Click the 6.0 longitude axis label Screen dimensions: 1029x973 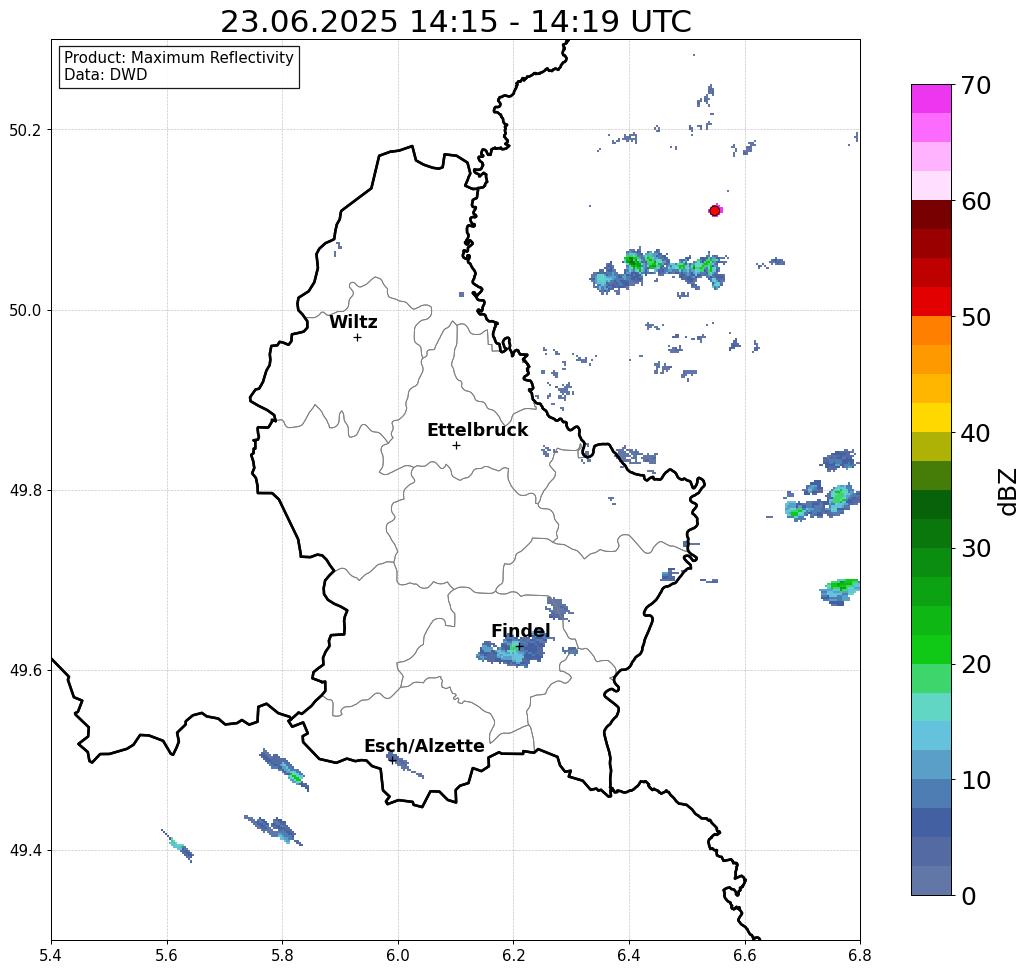pyautogui.click(x=398, y=955)
